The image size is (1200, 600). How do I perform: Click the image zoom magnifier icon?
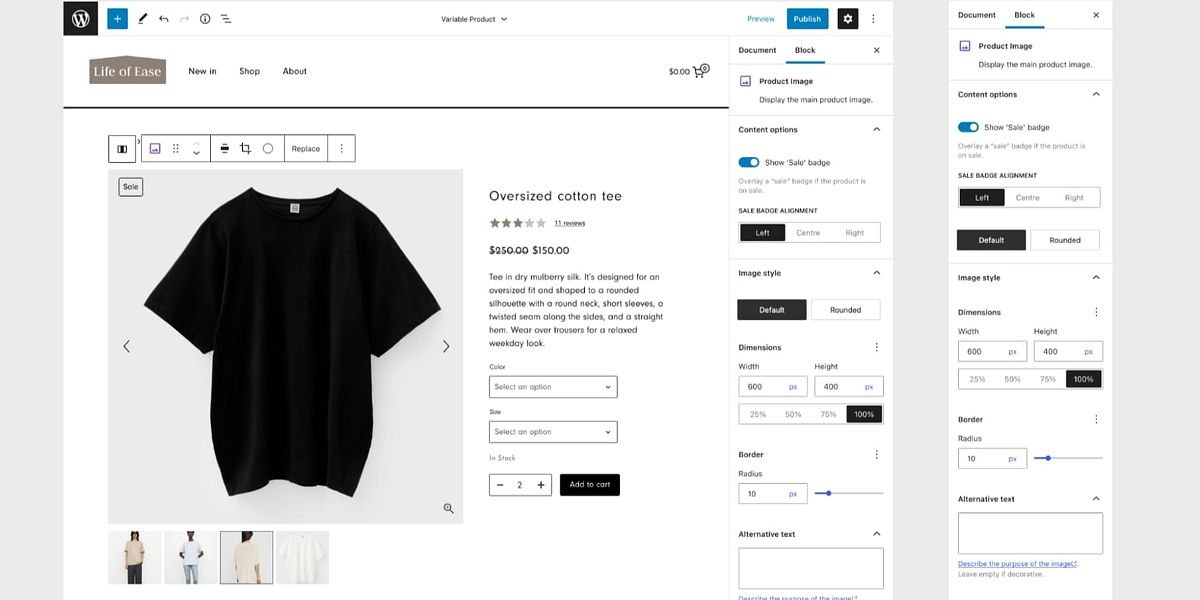(x=449, y=508)
